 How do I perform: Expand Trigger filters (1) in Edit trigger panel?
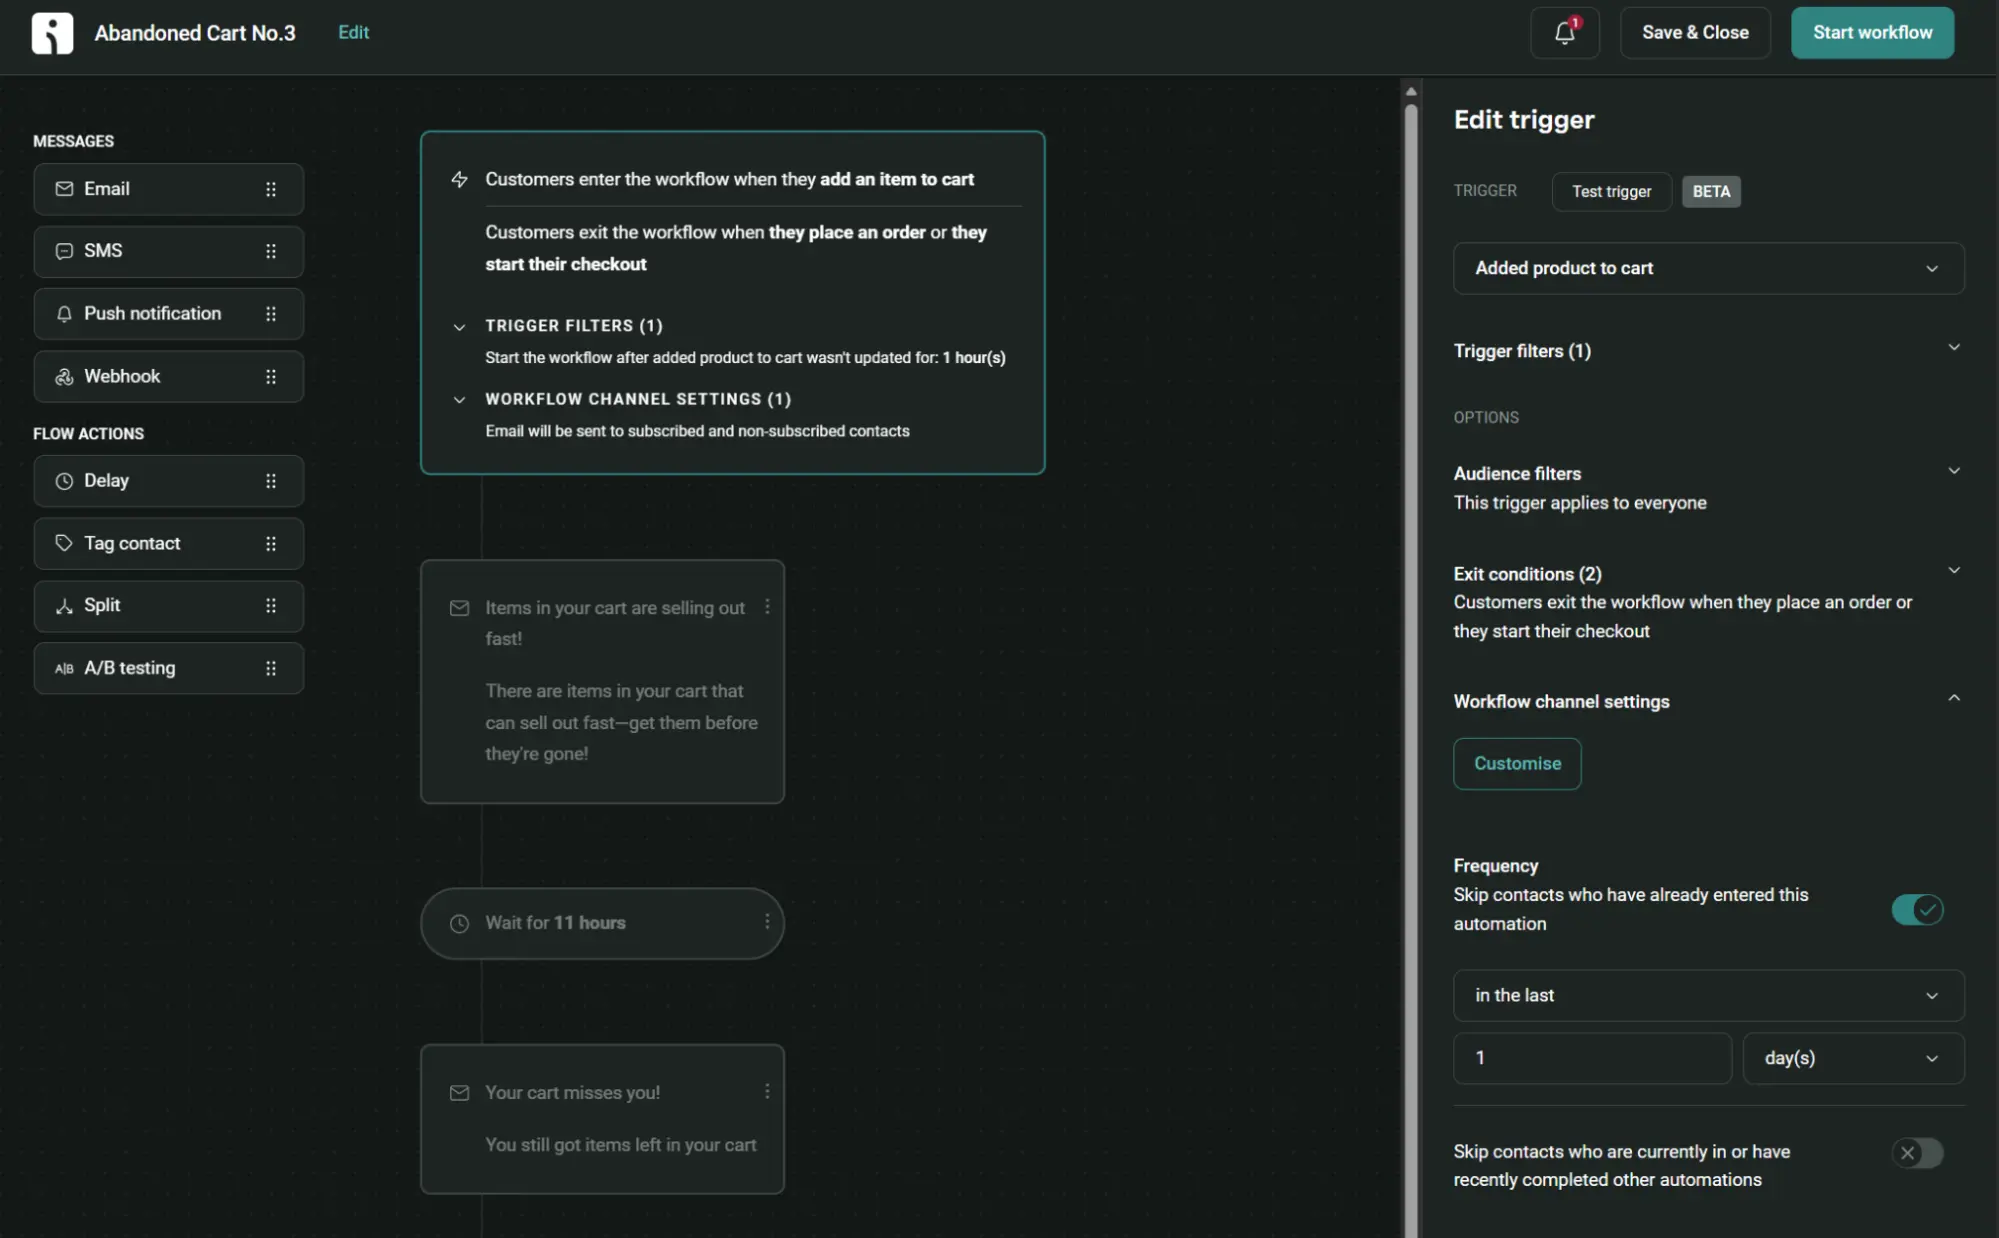[x=1953, y=348]
